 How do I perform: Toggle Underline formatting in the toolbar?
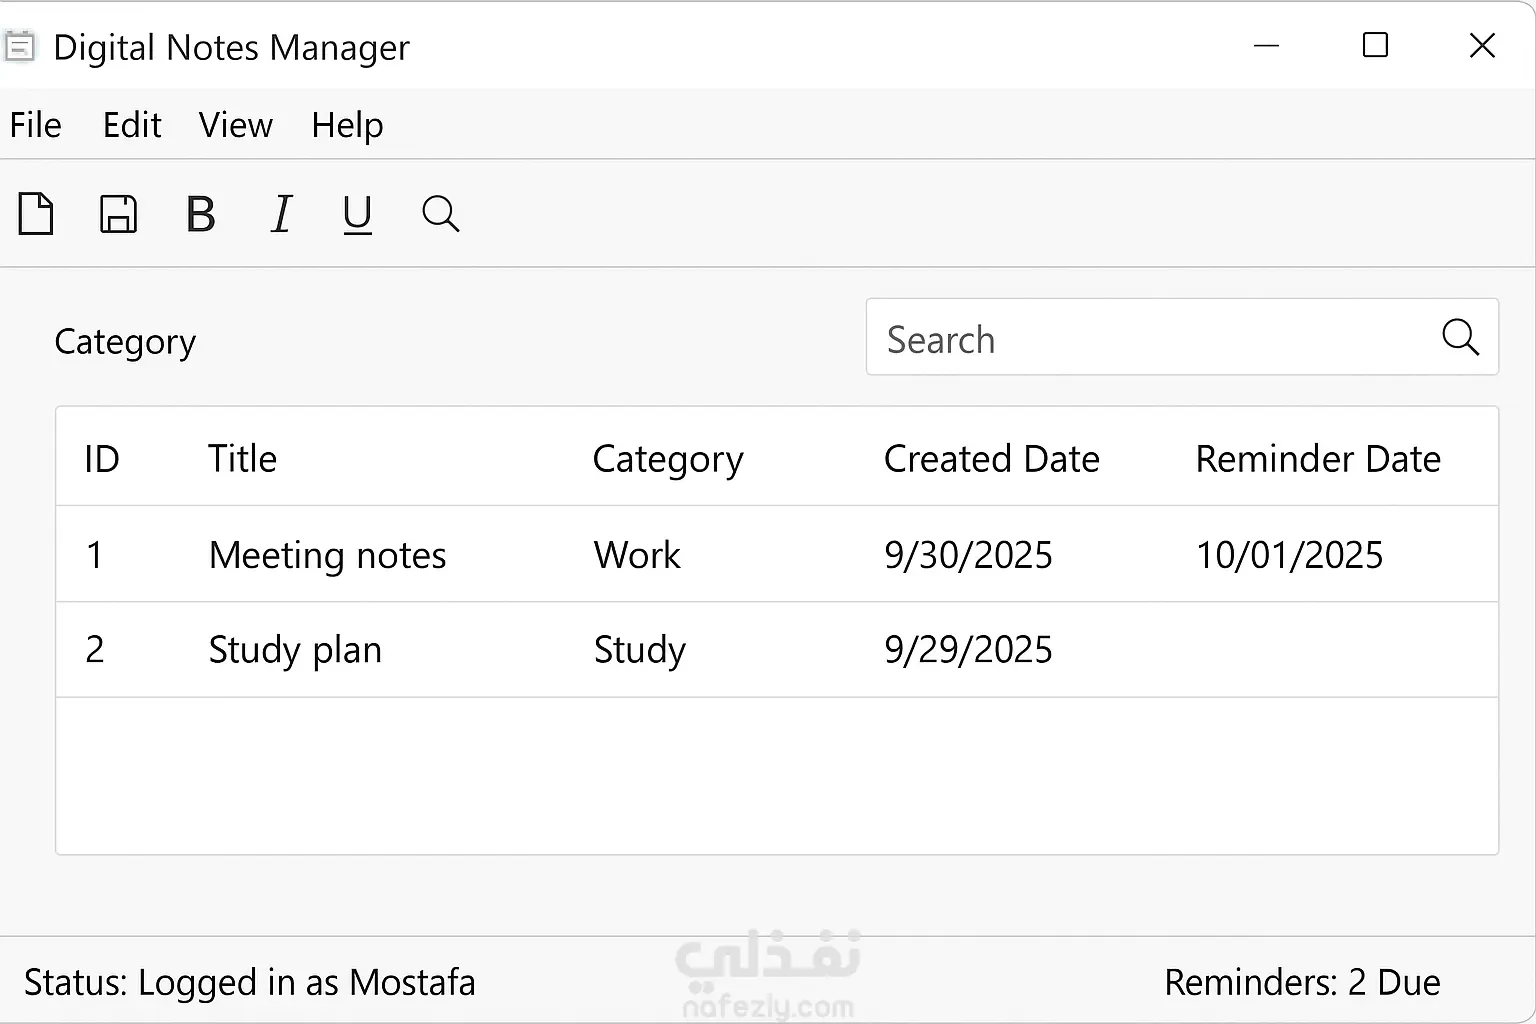[x=357, y=214]
